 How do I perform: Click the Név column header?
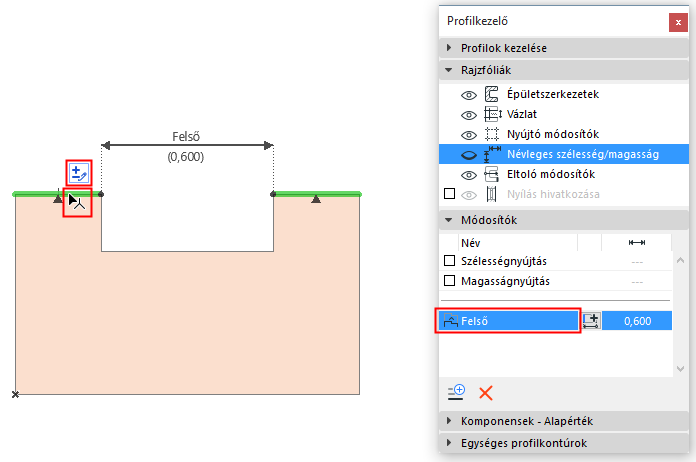[518, 243]
